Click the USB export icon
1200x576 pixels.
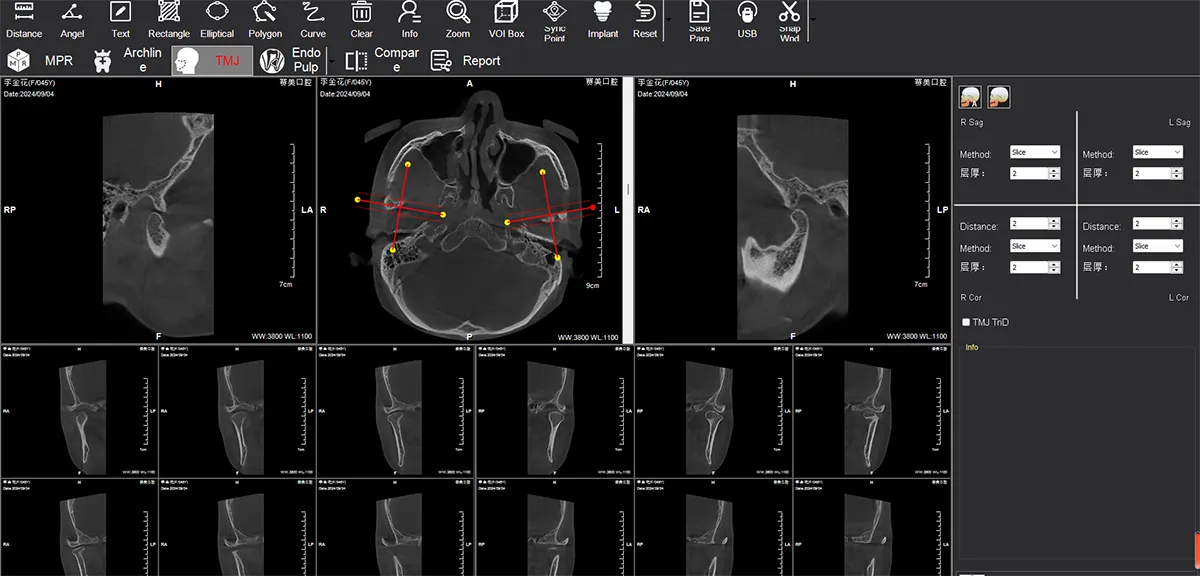point(747,13)
